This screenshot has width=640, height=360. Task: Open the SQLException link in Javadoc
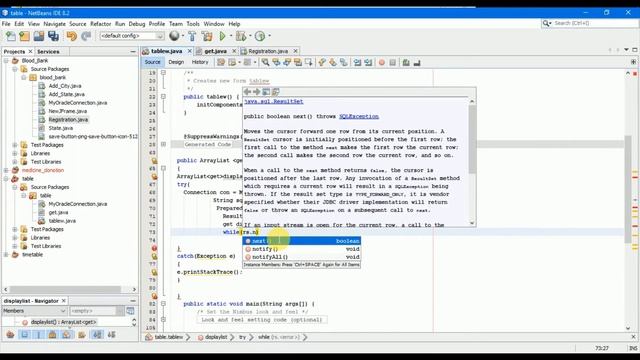coord(359,117)
